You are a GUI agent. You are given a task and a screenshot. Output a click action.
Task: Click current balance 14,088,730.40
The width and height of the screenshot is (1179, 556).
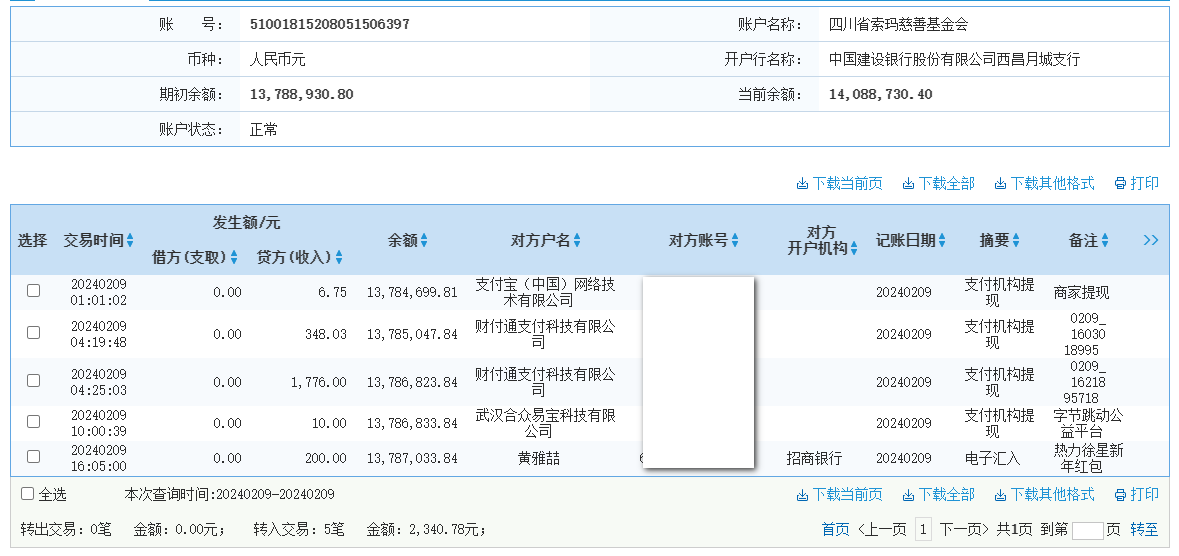880,95
